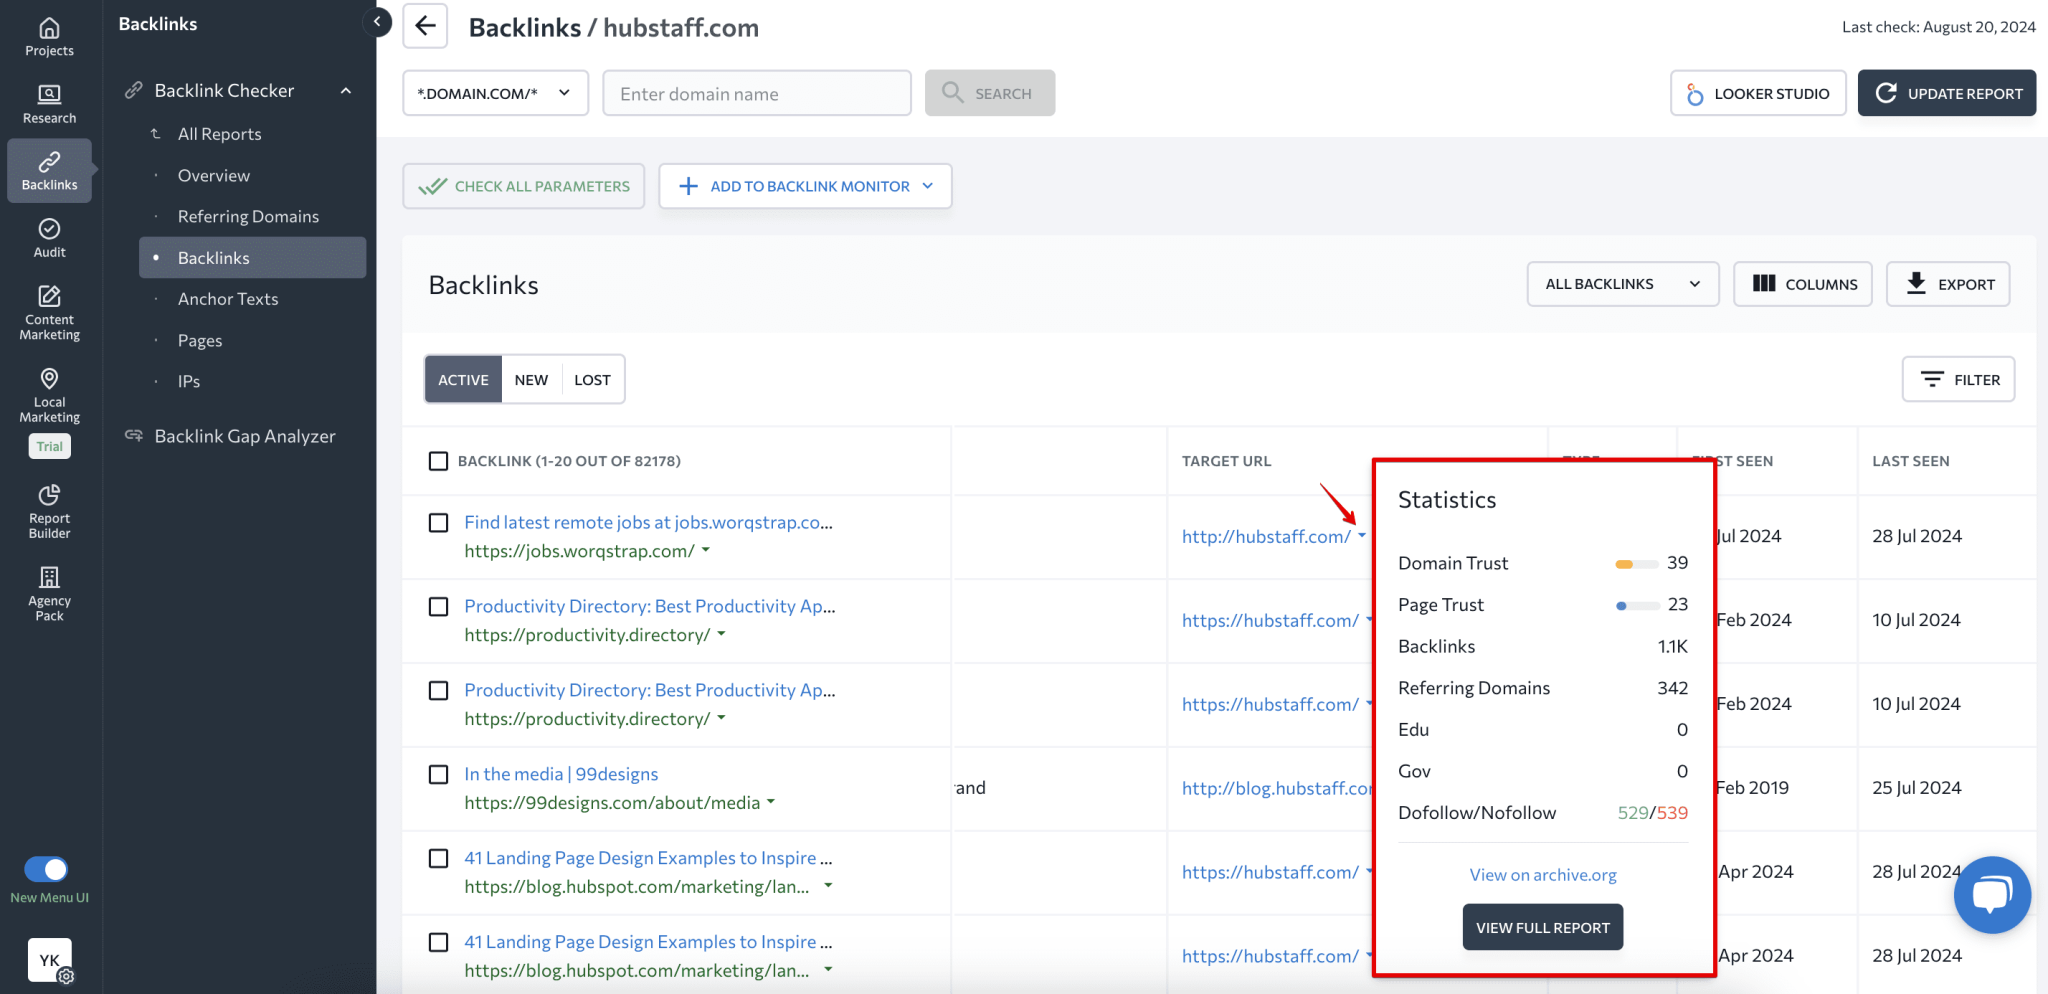Open the Add to Backlink Monitor dropdown

pyautogui.click(x=805, y=186)
